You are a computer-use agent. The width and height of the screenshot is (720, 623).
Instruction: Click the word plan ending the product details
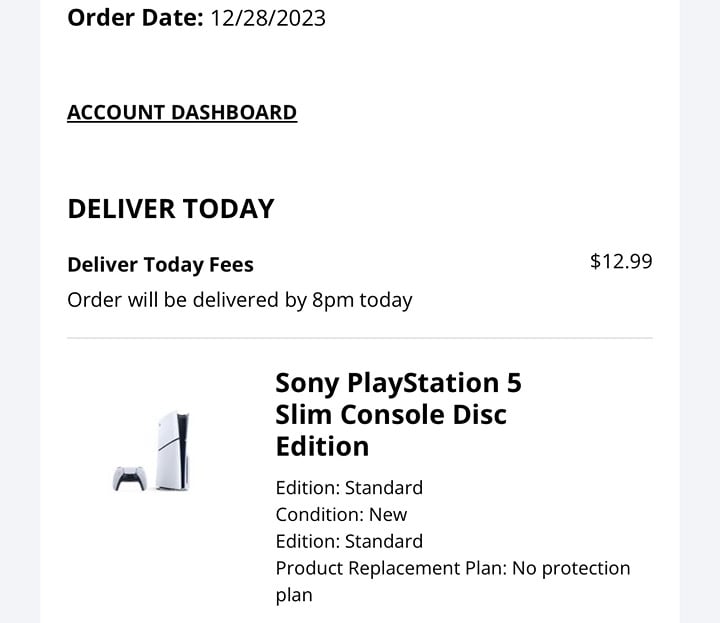coord(294,595)
